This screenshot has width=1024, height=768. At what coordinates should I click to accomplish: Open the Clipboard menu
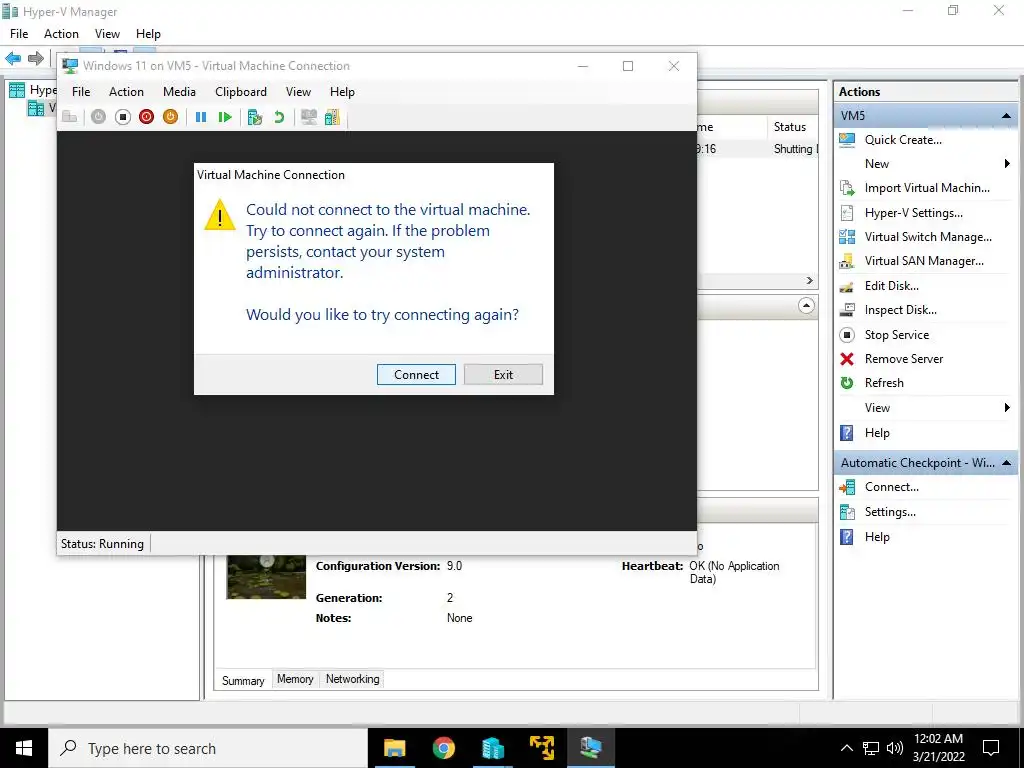click(x=241, y=91)
